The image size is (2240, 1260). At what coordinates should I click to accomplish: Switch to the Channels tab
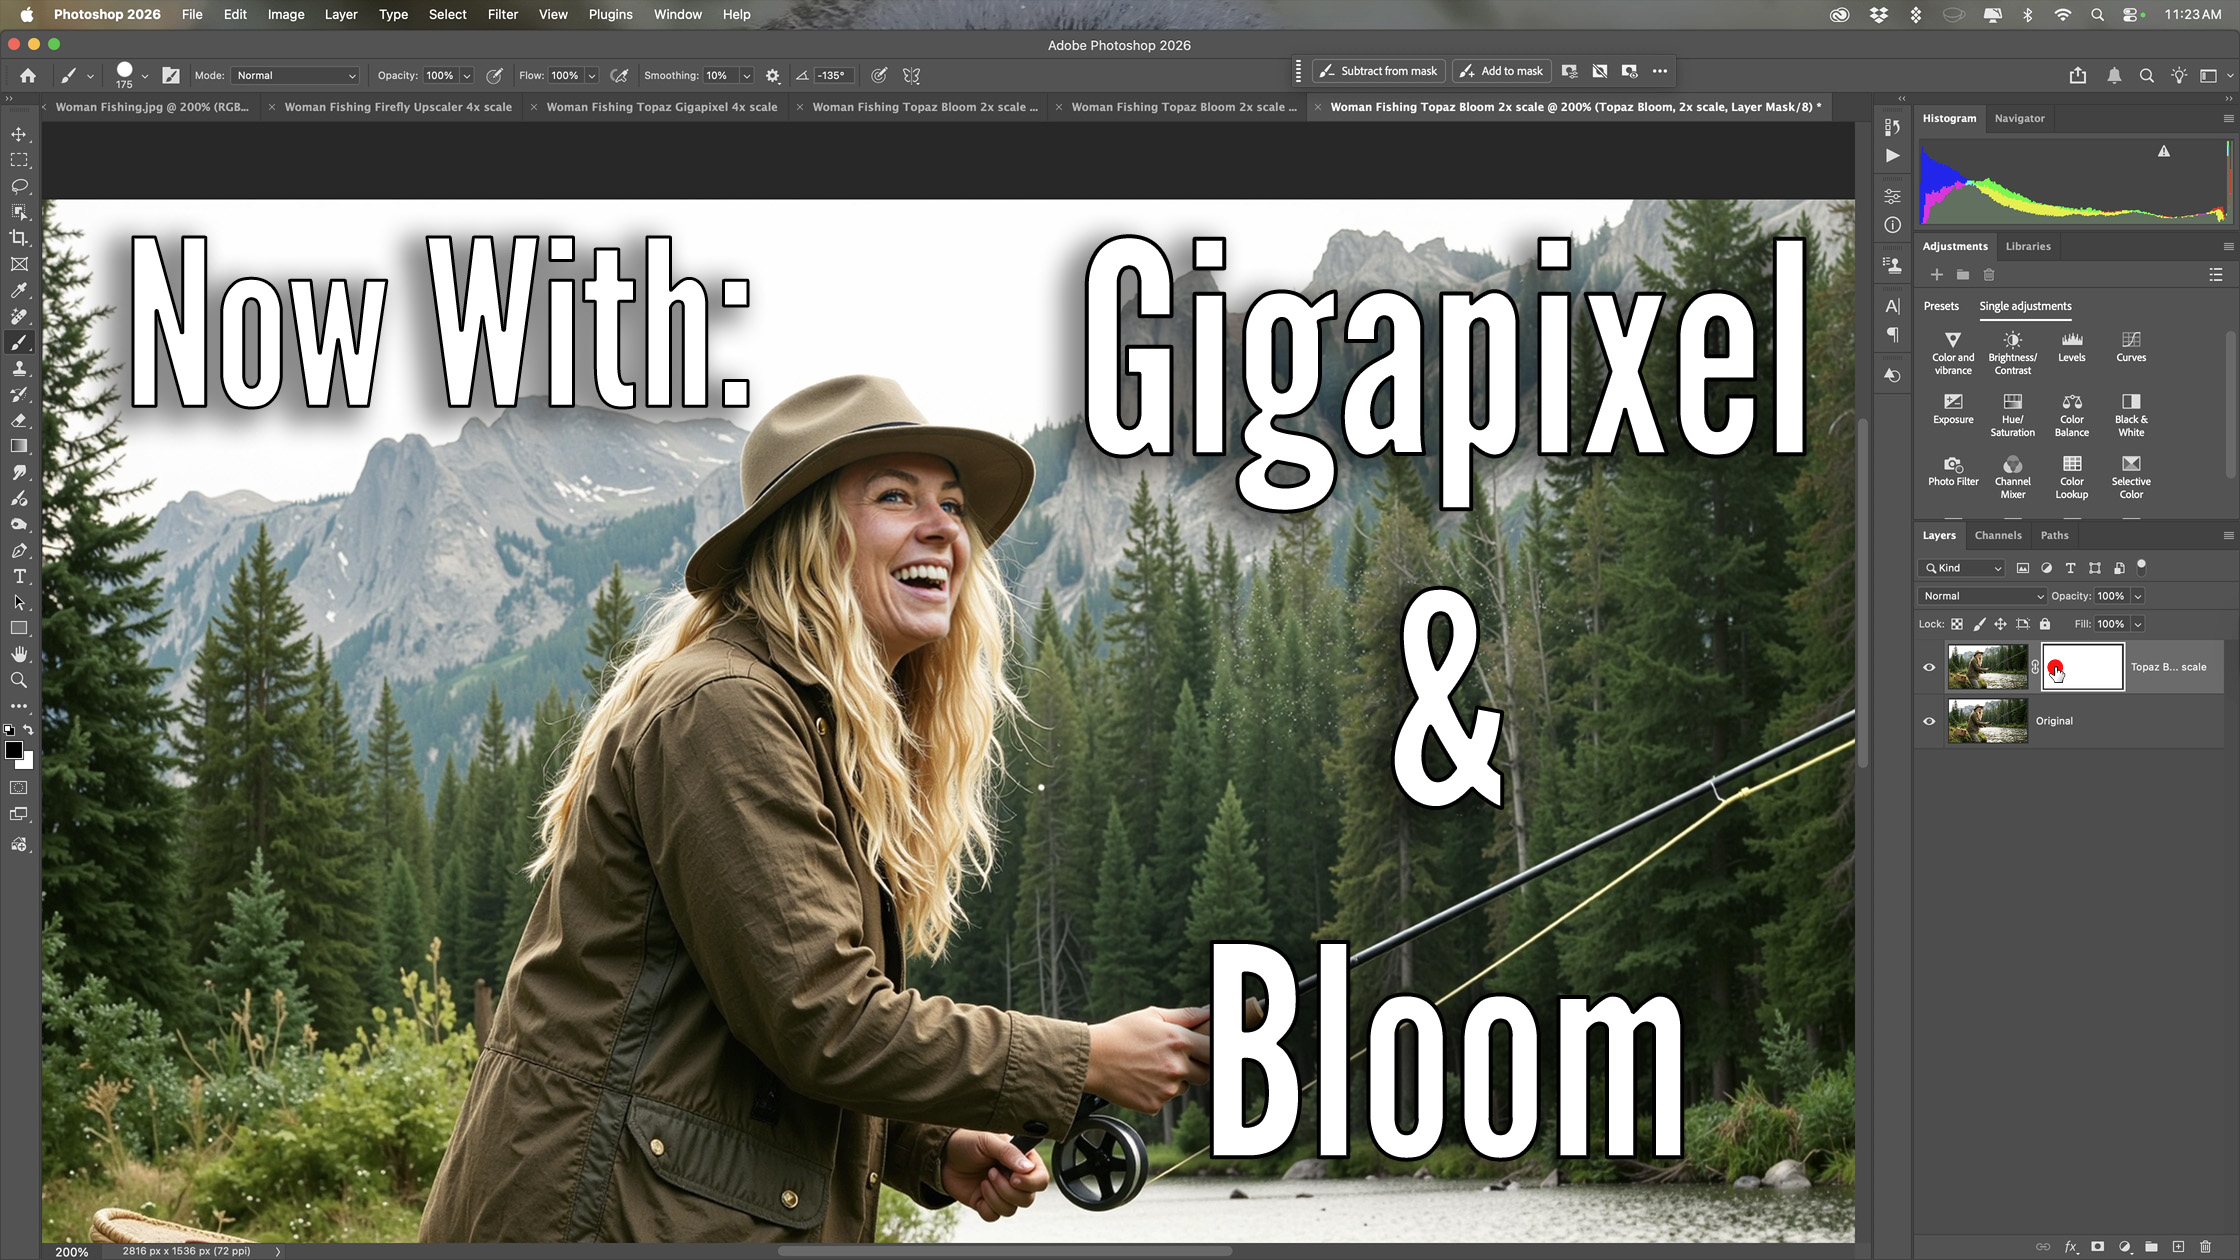pos(1998,535)
